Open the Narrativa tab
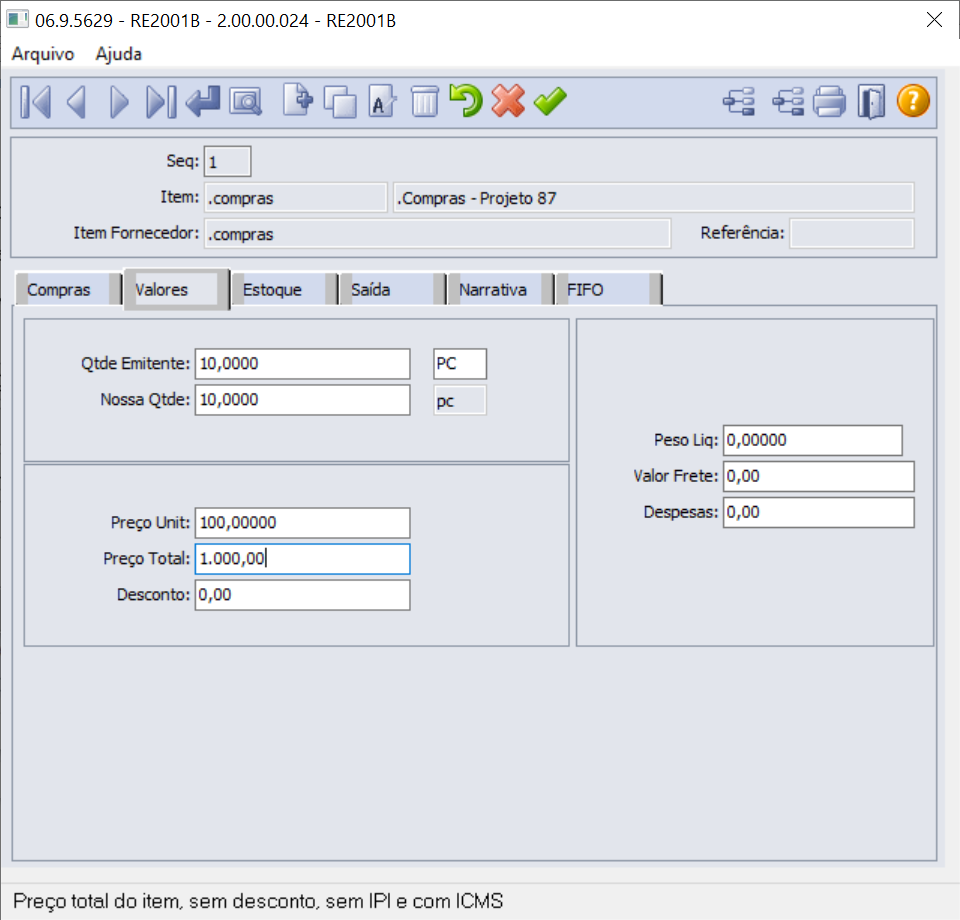The height and width of the screenshot is (920, 960). click(501, 290)
